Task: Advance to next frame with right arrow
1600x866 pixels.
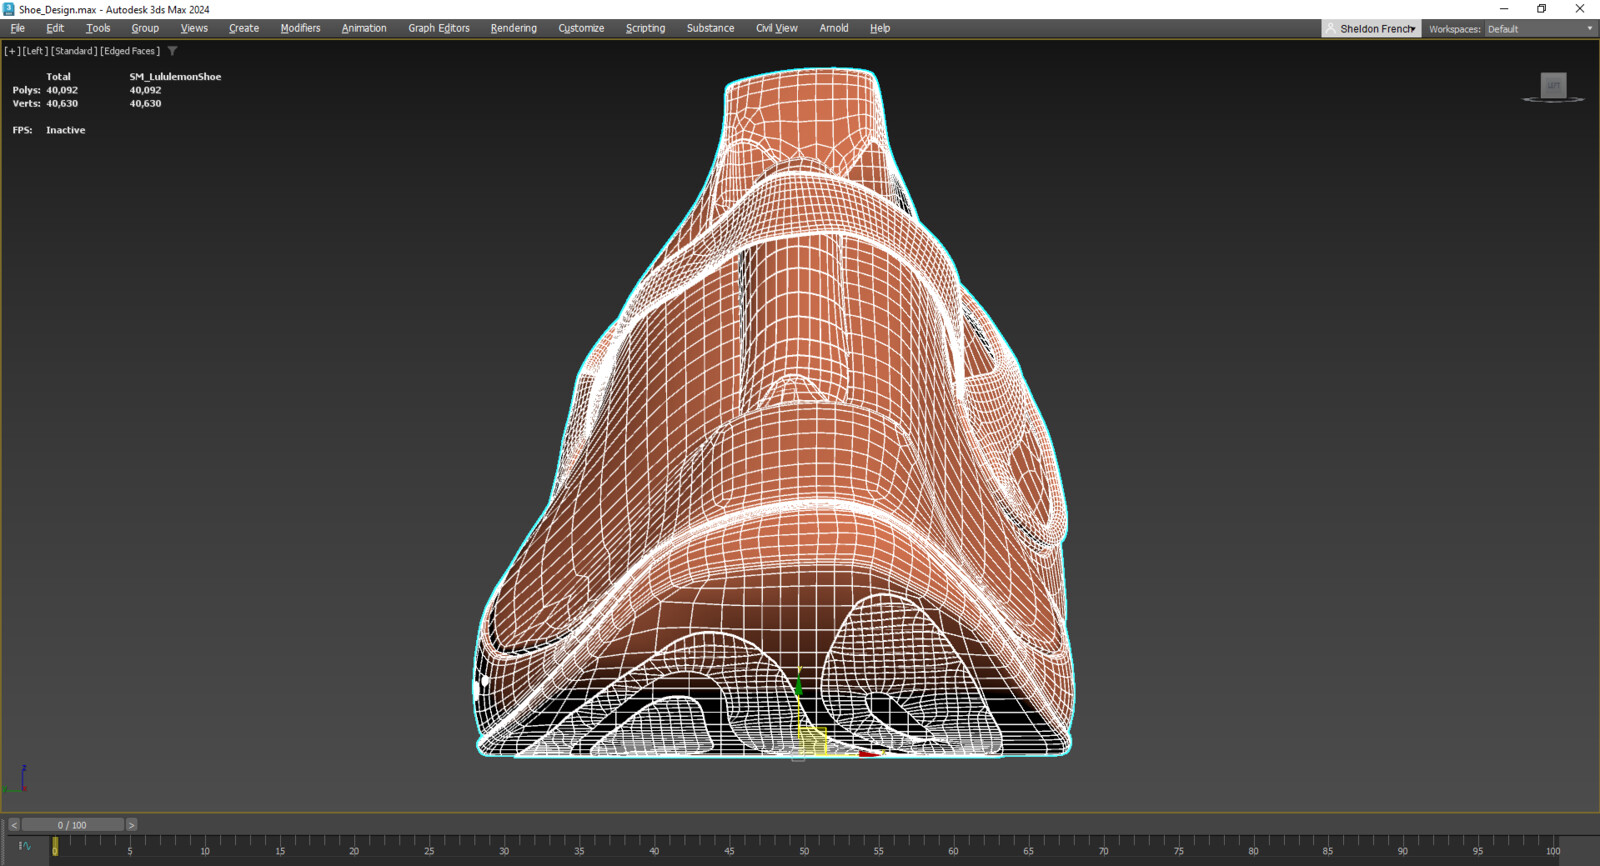Action: tap(131, 825)
